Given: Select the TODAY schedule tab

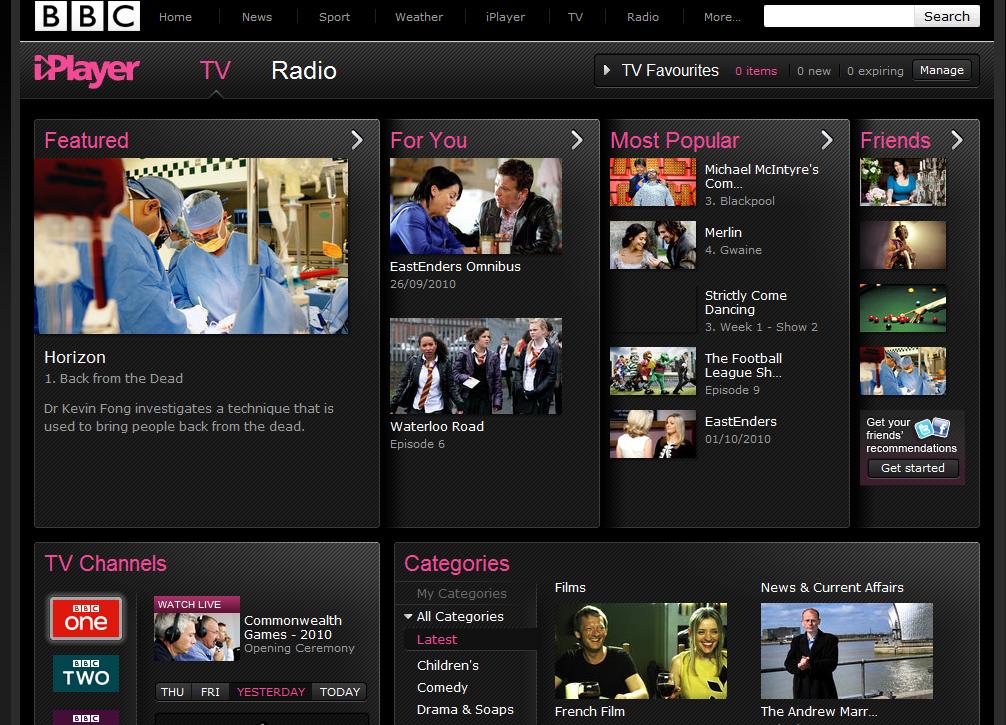Looking at the screenshot, I should [339, 692].
